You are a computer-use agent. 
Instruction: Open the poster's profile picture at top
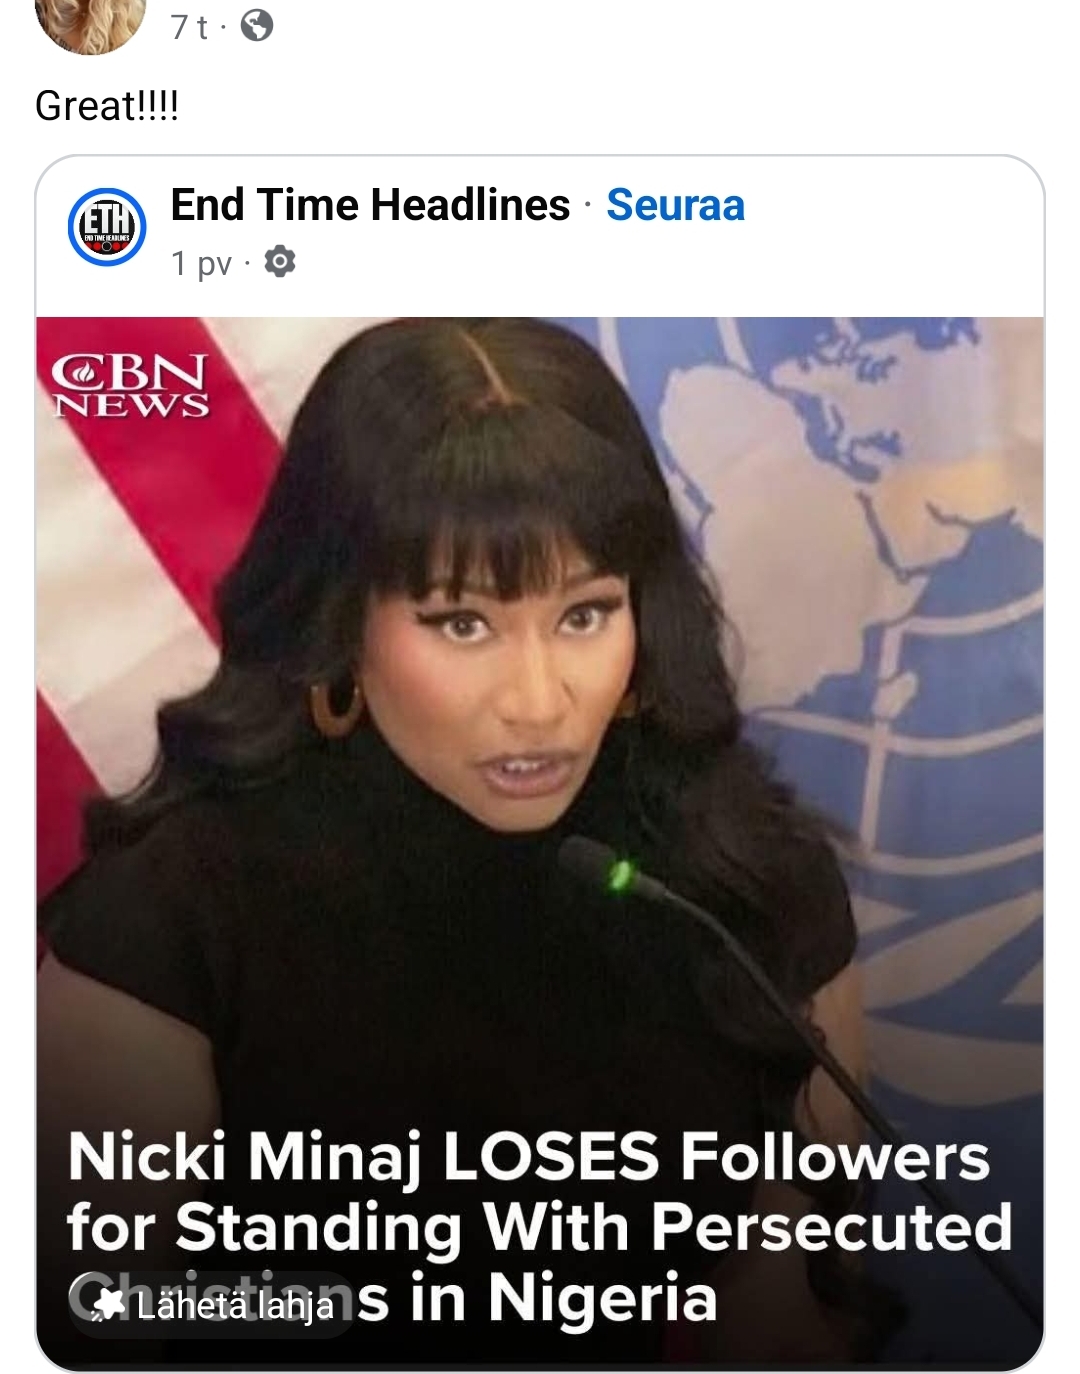click(x=90, y=22)
